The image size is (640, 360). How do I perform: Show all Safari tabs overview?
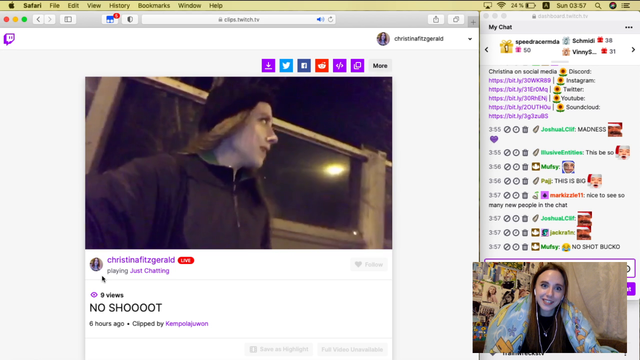tap(456, 19)
